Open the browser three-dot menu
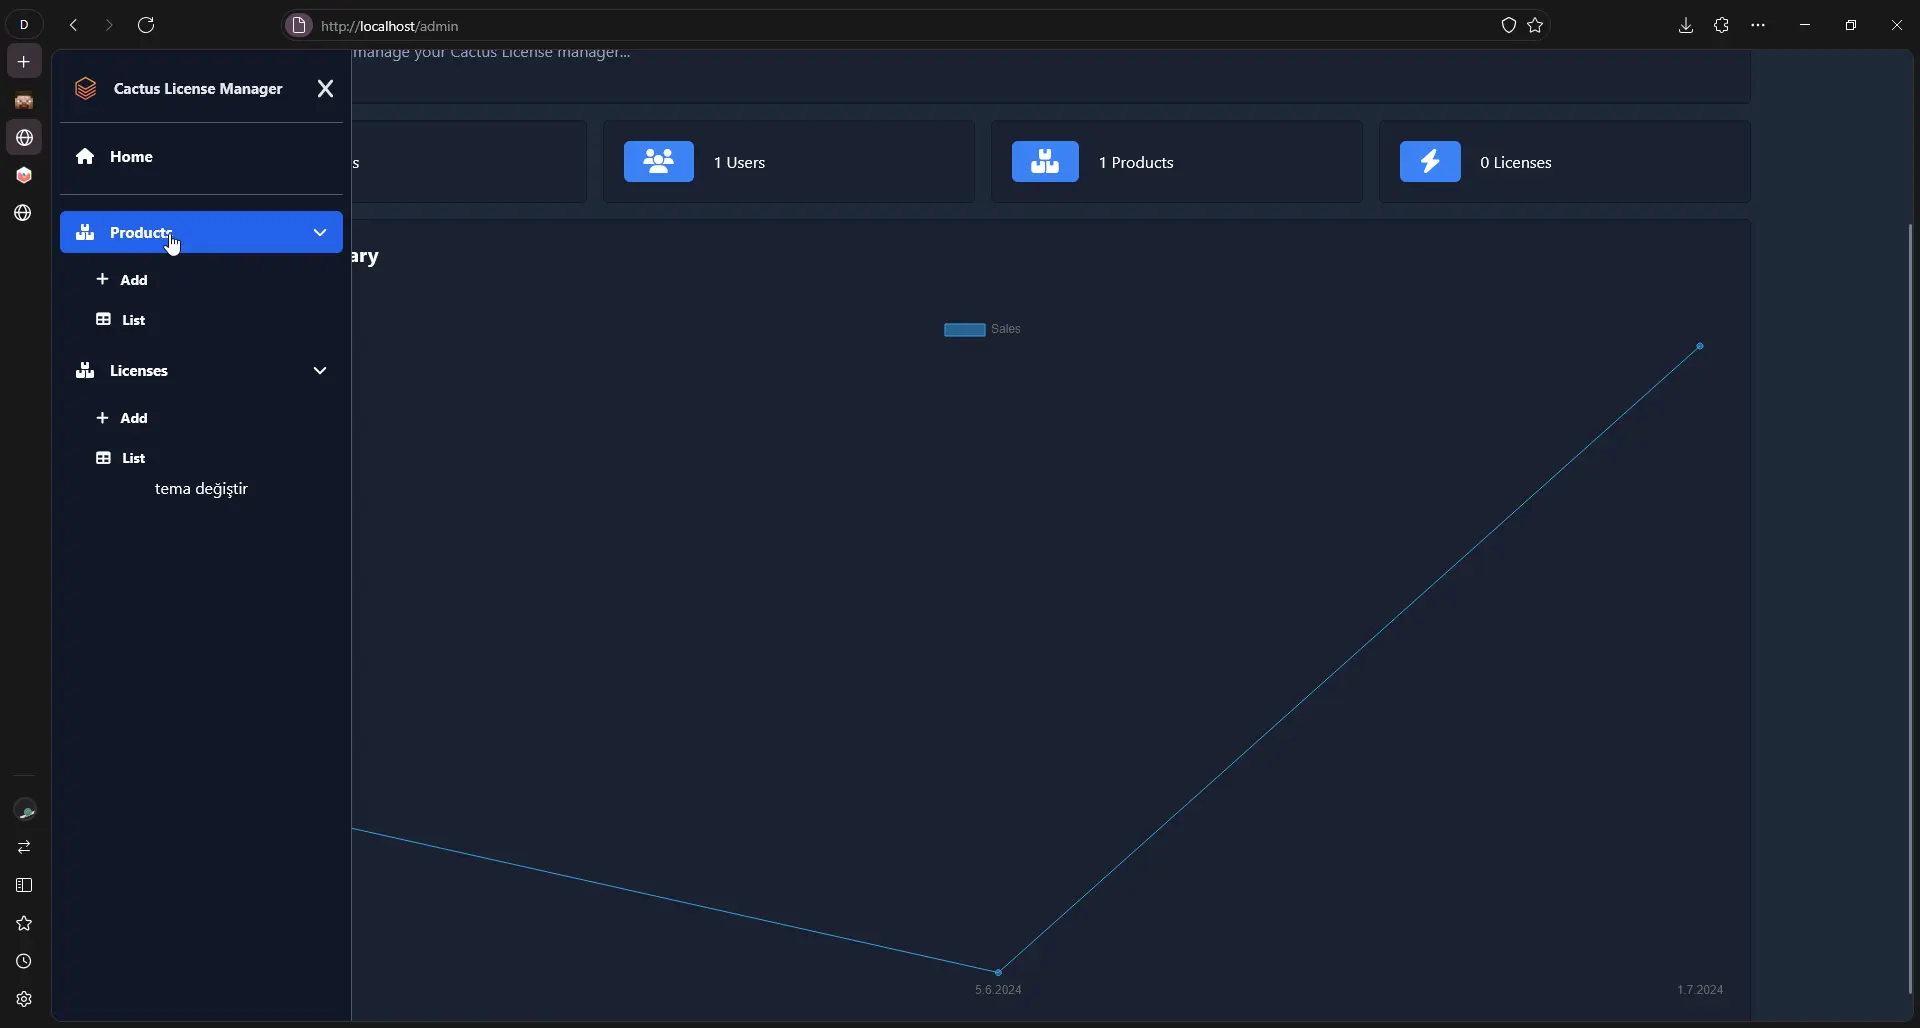 (1759, 26)
